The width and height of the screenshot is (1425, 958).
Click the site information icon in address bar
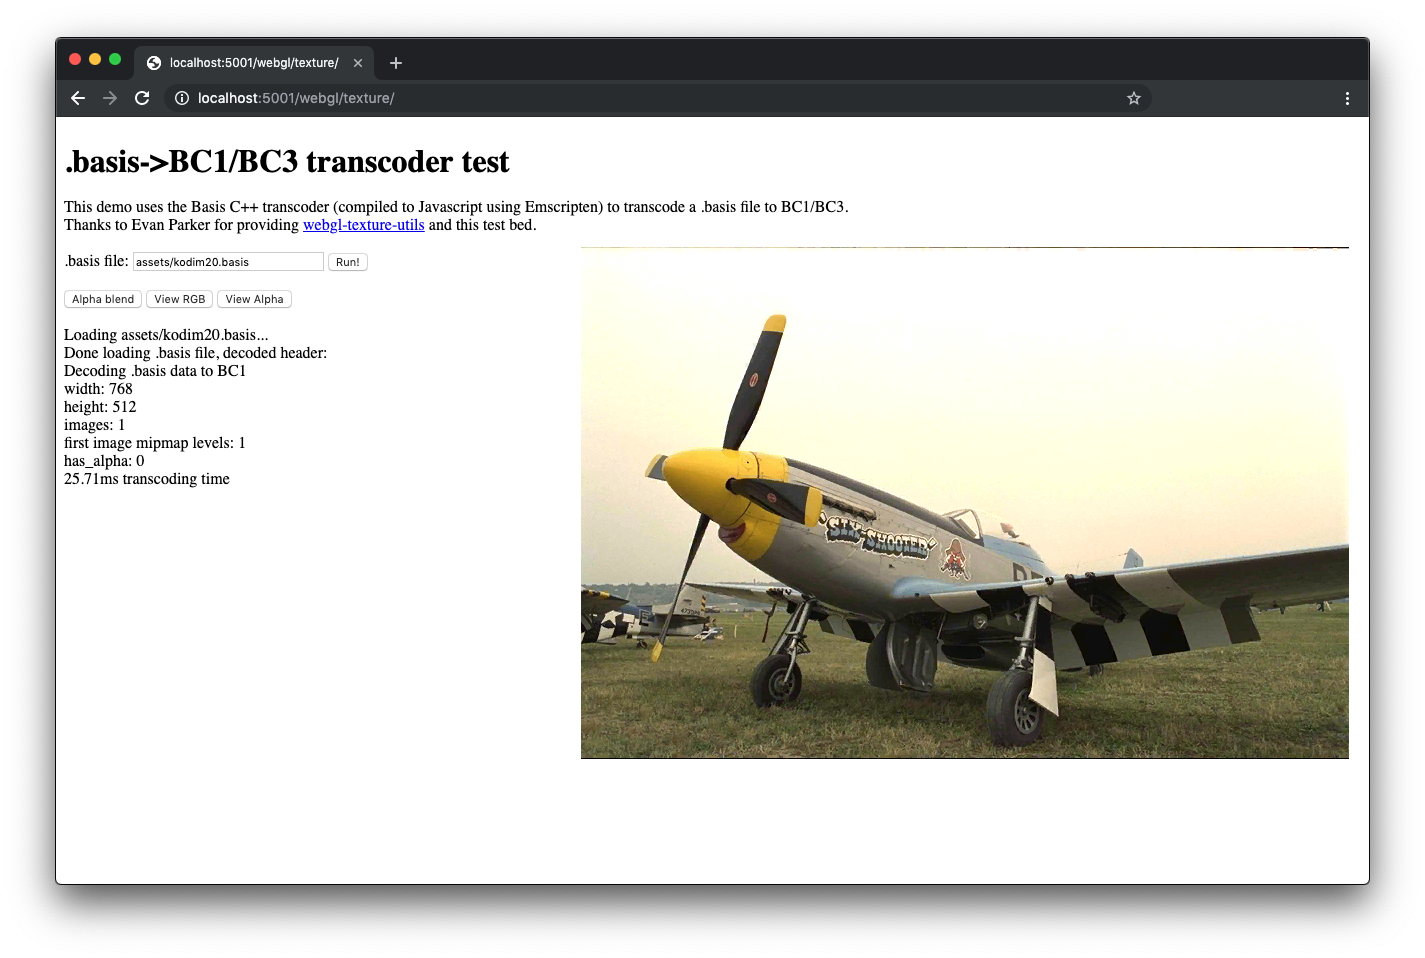181,98
